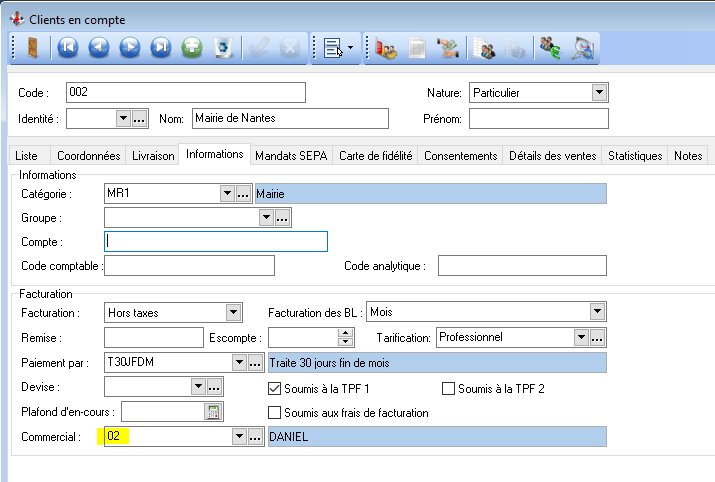Add a new client with green plus
This screenshot has width=715, height=482.
192,47
